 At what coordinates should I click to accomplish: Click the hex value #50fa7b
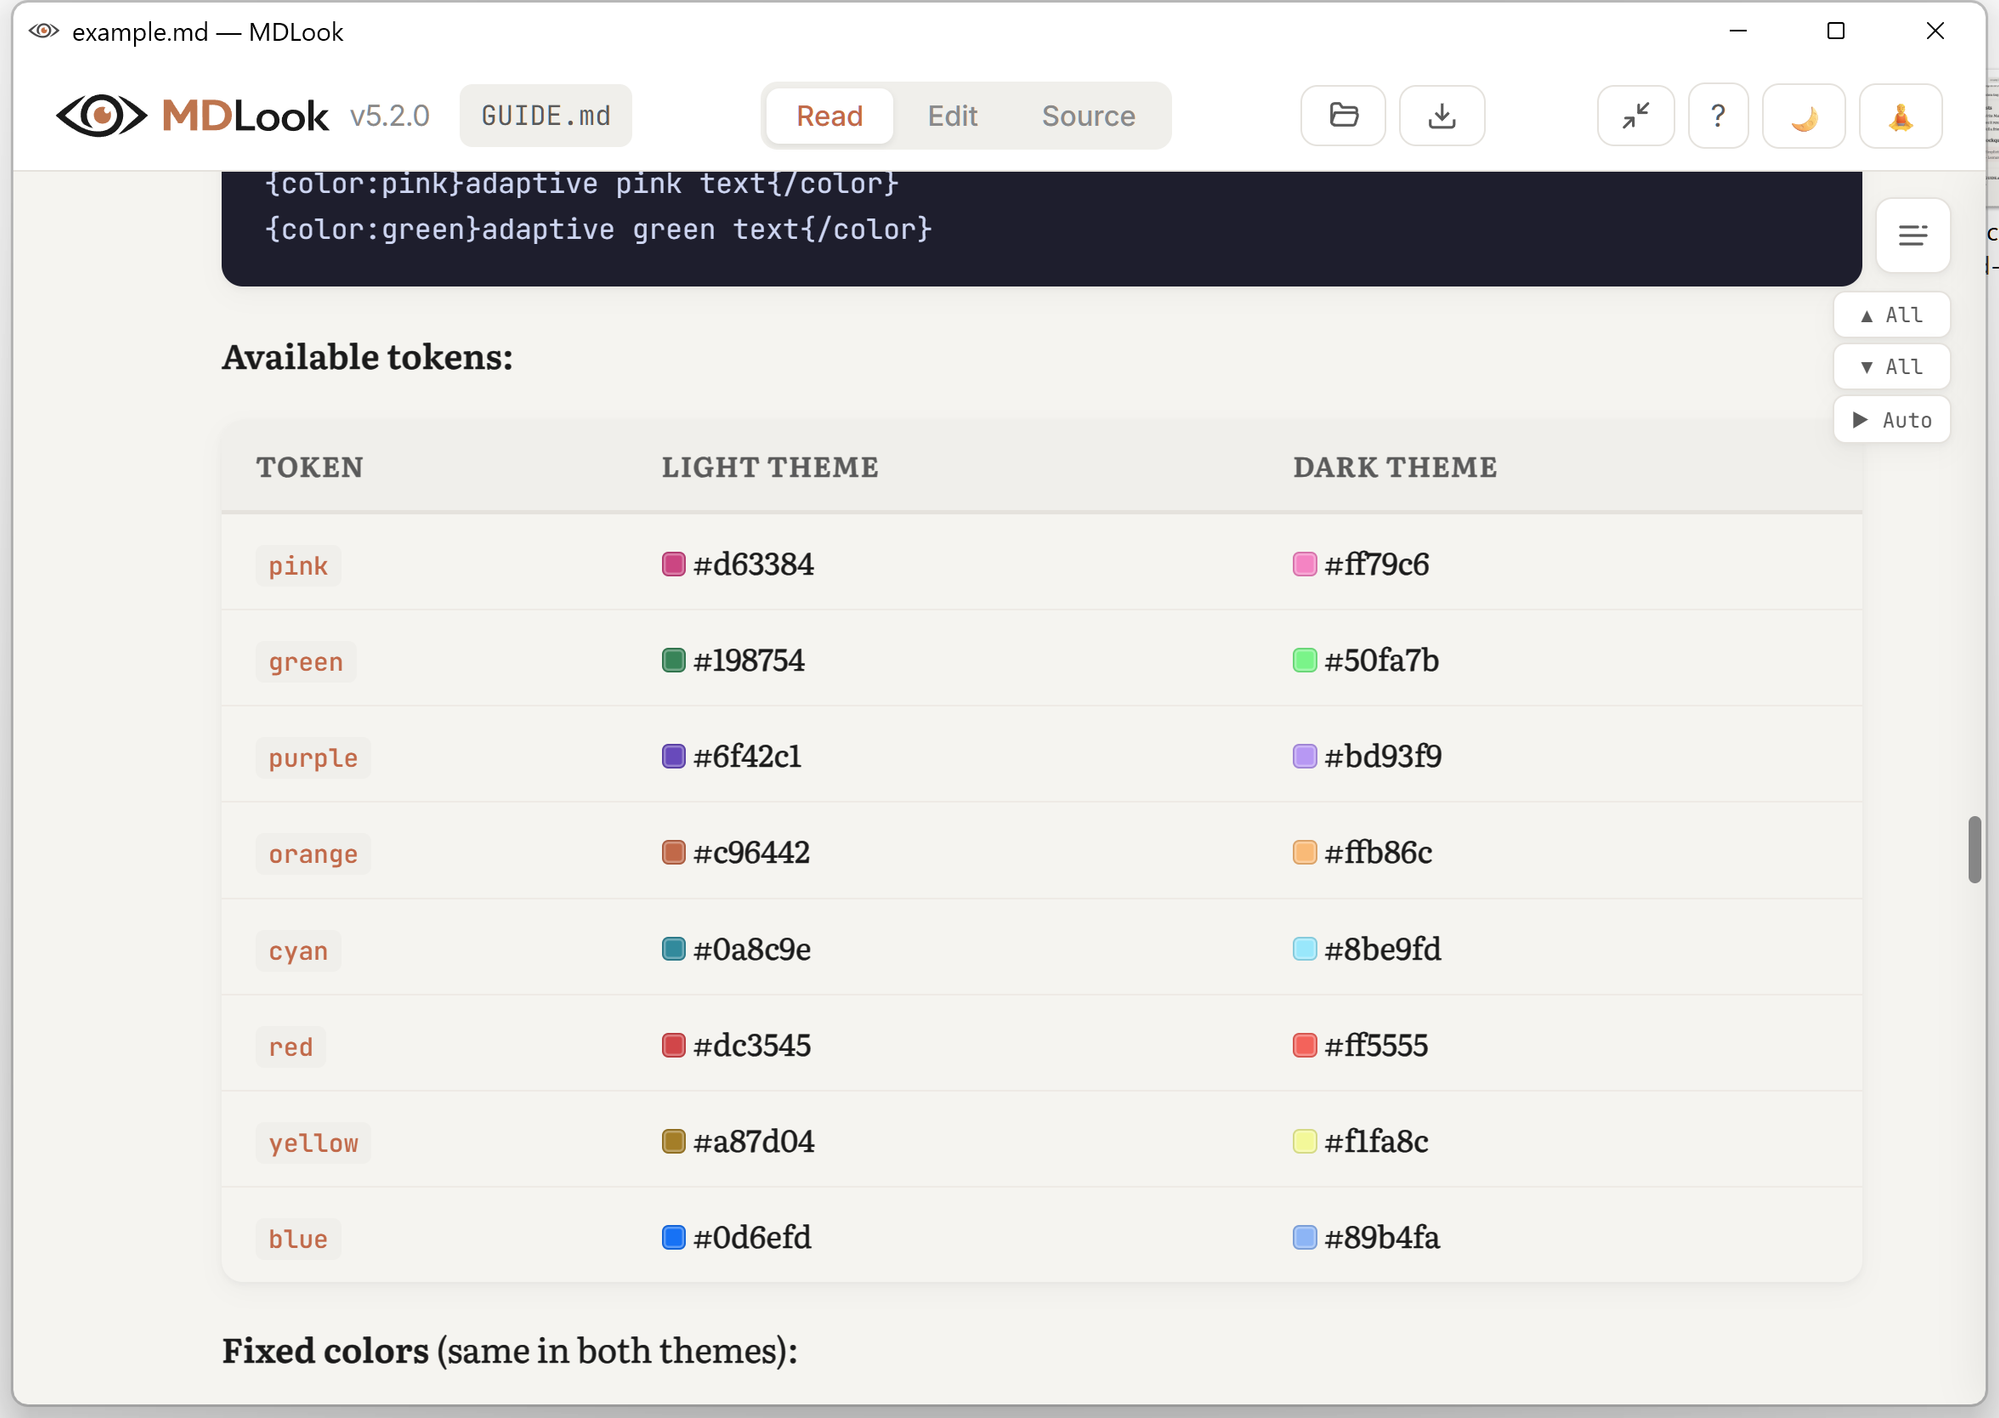click(x=1382, y=660)
